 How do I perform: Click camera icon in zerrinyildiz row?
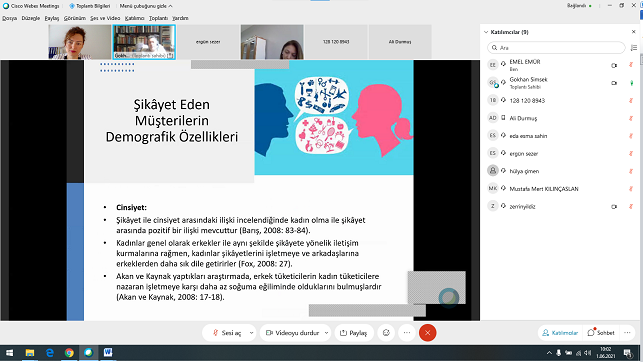[x=614, y=207]
